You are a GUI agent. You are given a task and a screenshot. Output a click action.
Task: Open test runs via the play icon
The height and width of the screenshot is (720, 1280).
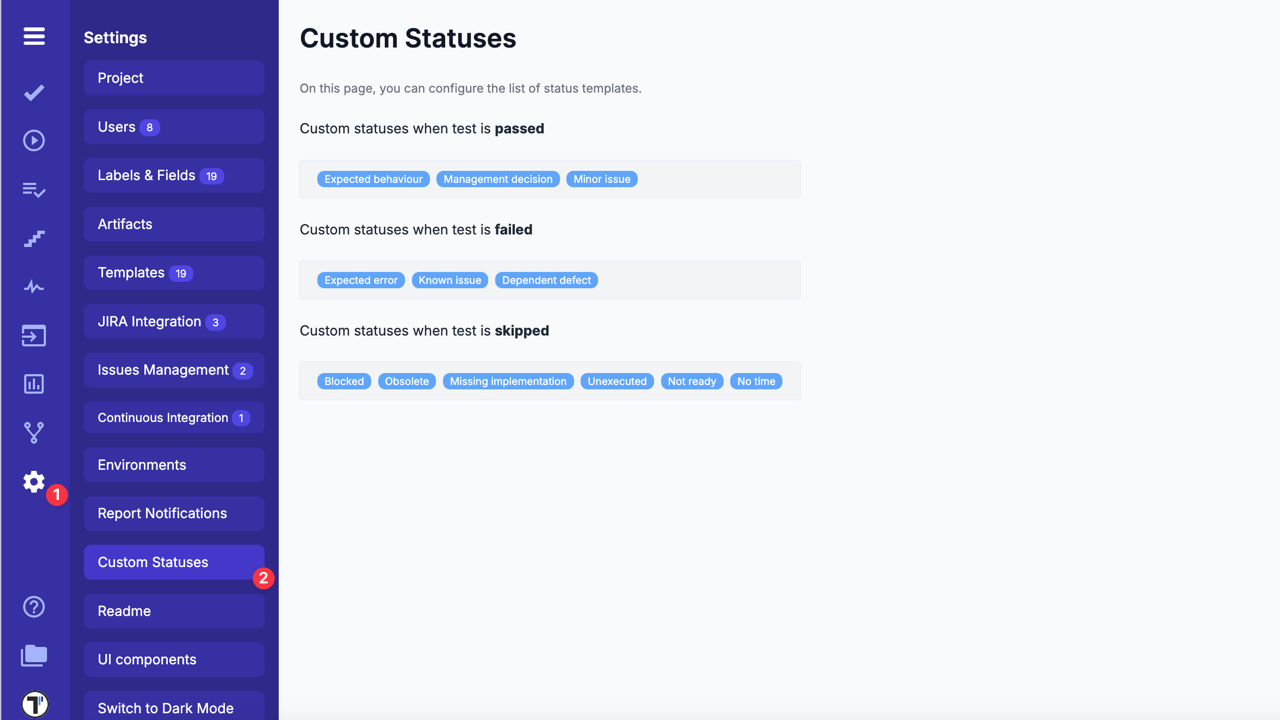point(34,140)
